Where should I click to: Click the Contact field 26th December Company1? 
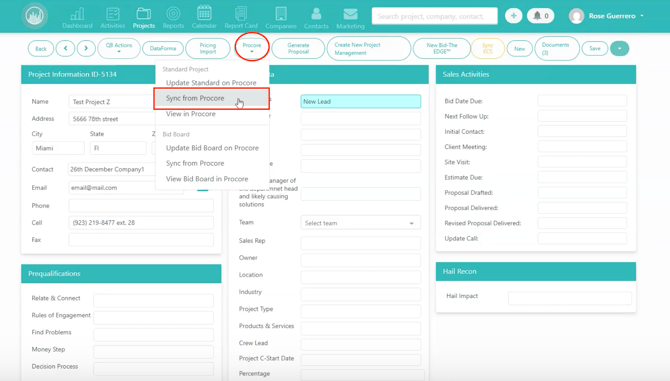pyautogui.click(x=112, y=169)
